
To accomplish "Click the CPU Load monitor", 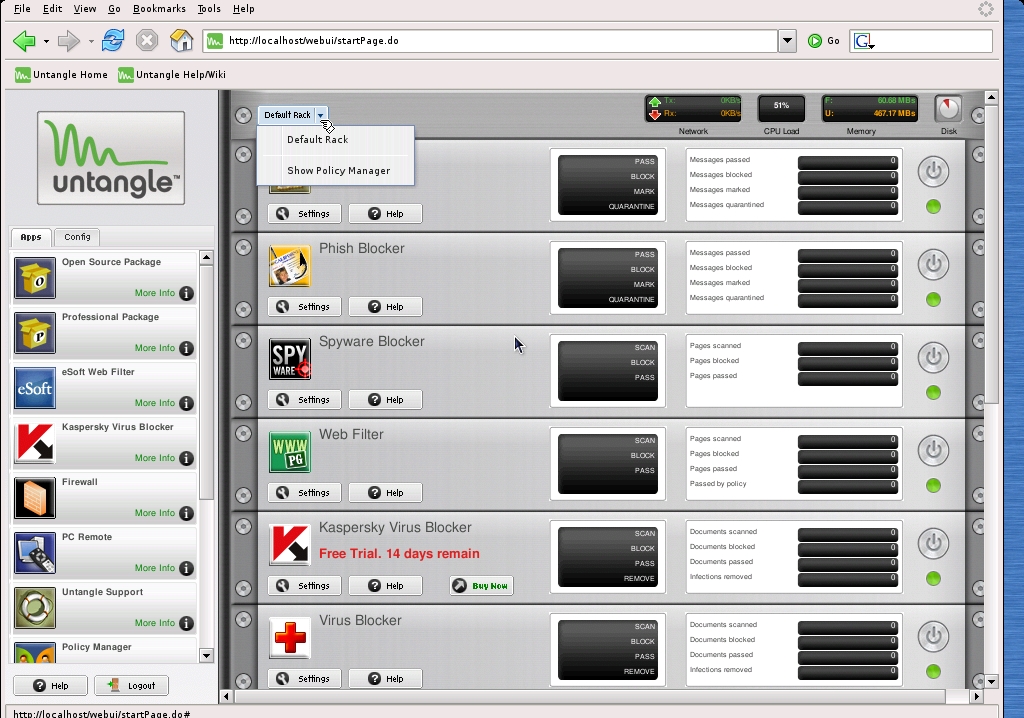I will tap(781, 108).
